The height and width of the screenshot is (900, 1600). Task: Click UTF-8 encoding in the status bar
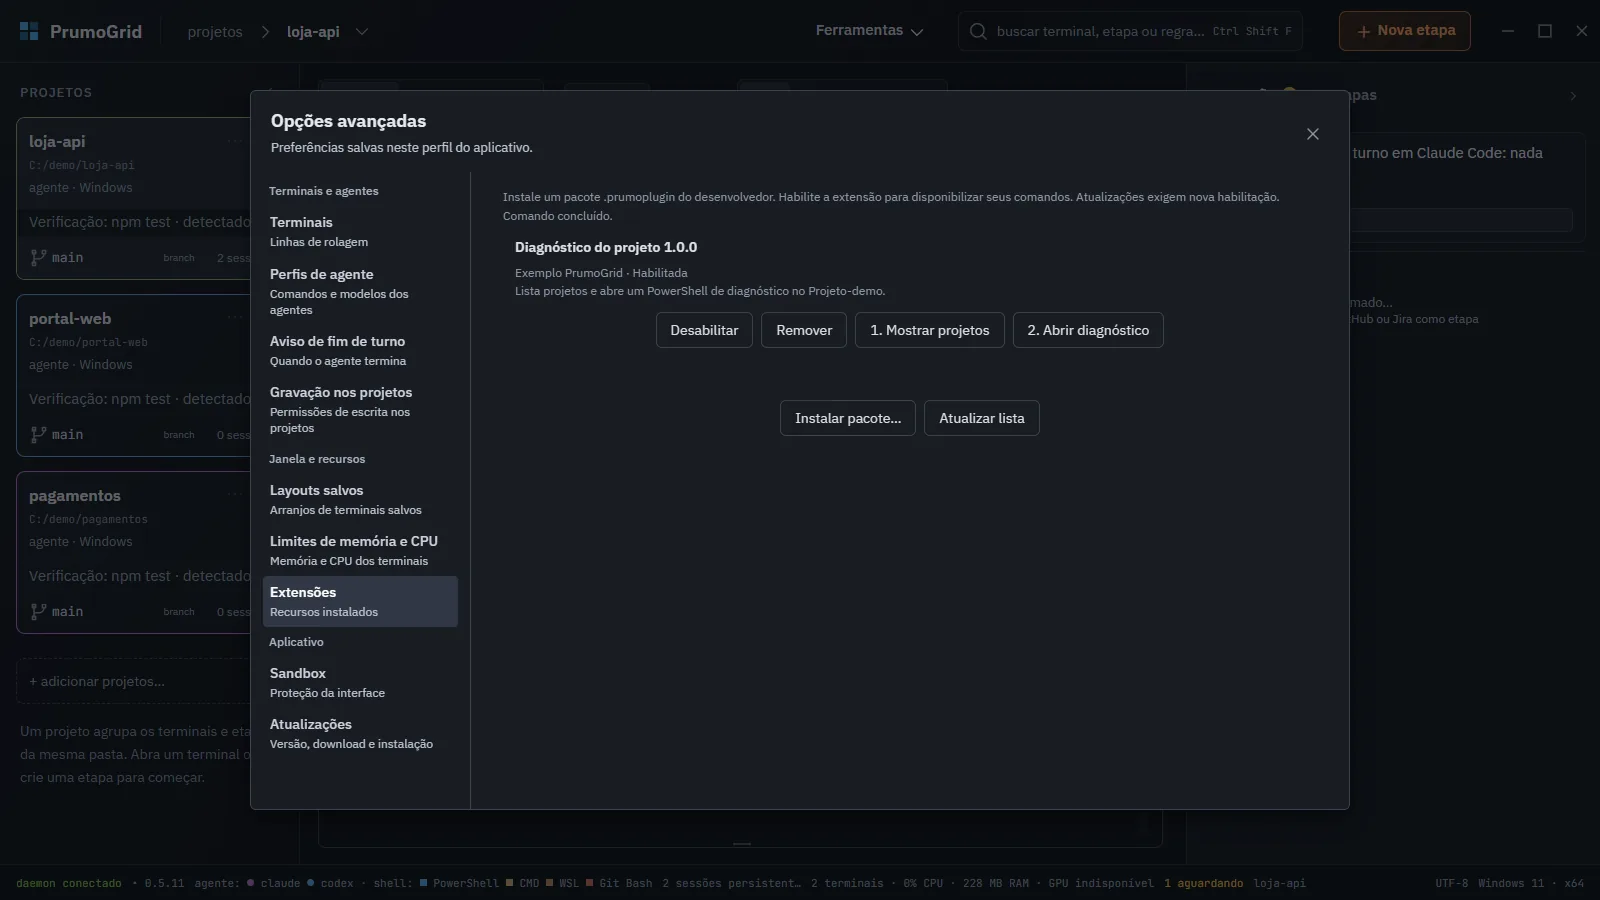point(1452,883)
